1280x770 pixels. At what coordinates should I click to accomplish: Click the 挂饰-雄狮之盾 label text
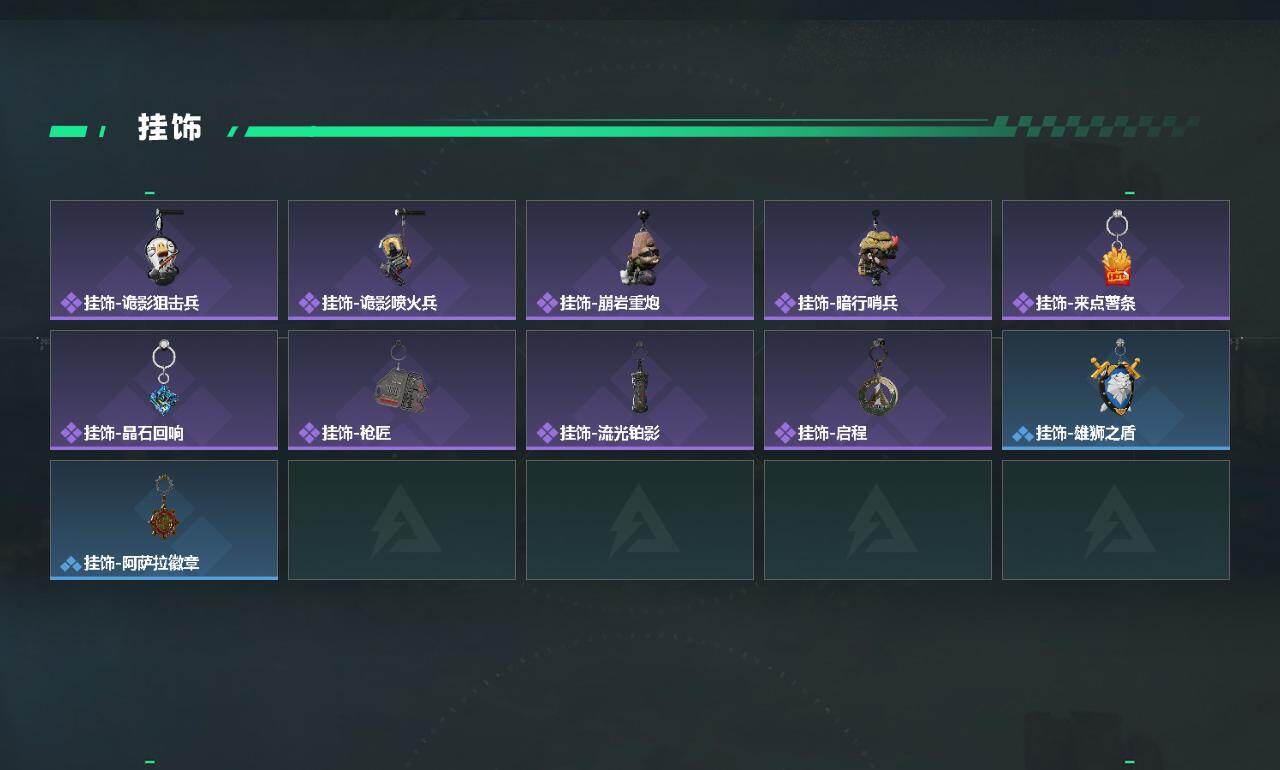point(1085,433)
